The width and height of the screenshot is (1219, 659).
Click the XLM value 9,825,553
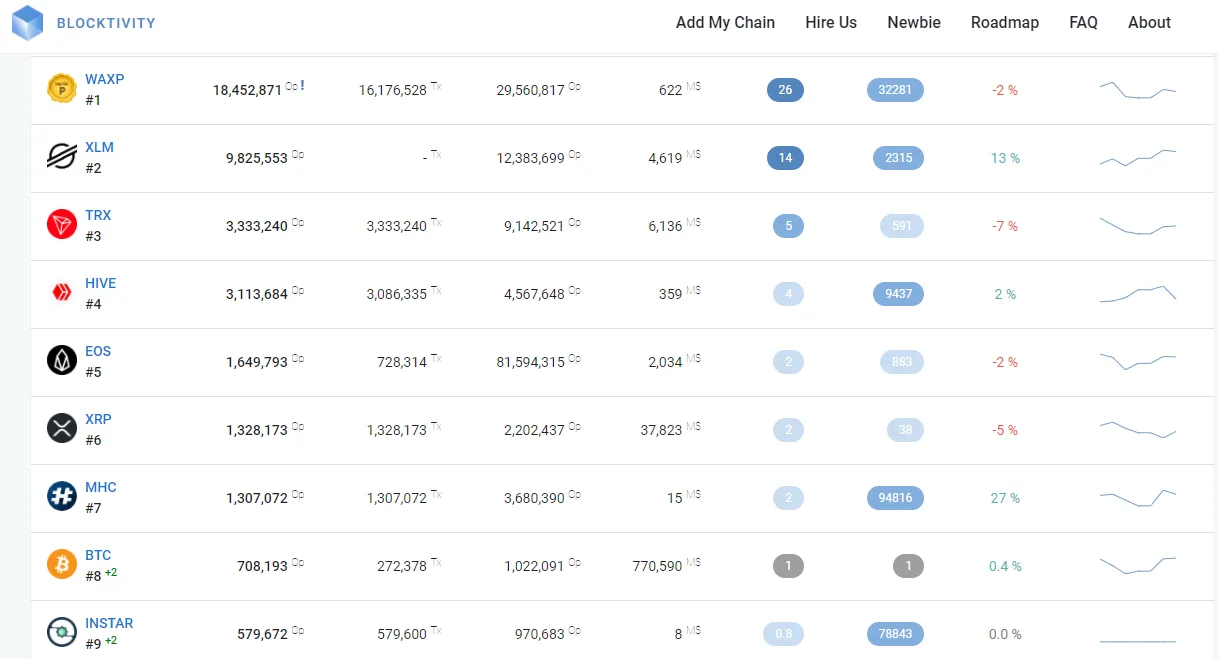pos(257,158)
